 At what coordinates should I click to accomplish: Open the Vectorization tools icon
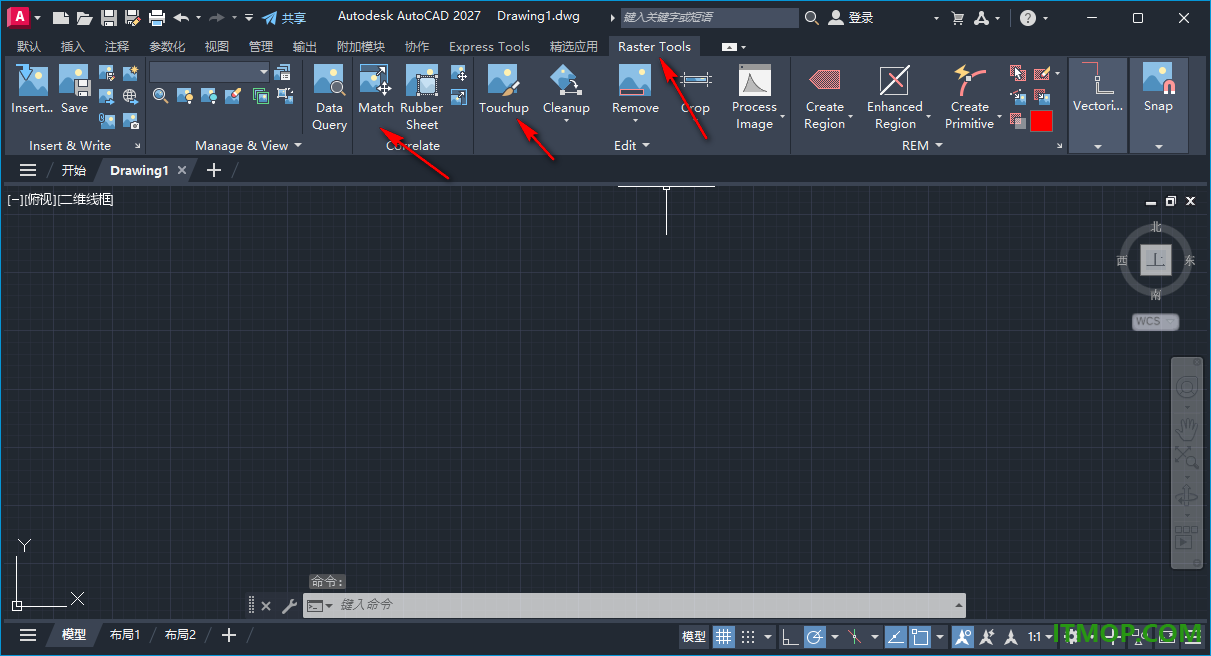[1097, 80]
